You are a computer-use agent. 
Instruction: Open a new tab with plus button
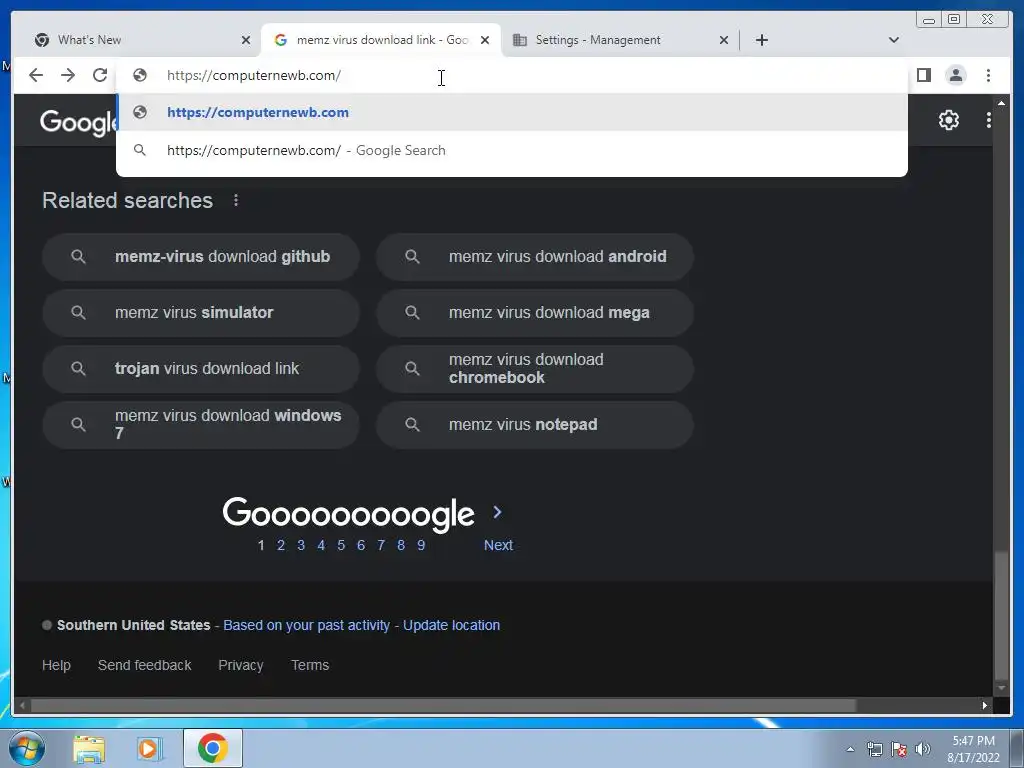pyautogui.click(x=761, y=40)
